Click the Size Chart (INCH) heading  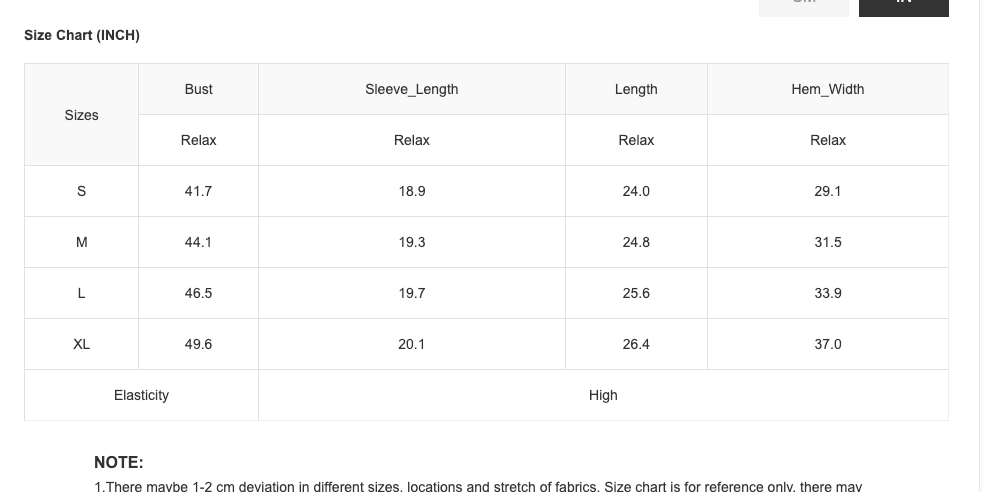(x=82, y=35)
